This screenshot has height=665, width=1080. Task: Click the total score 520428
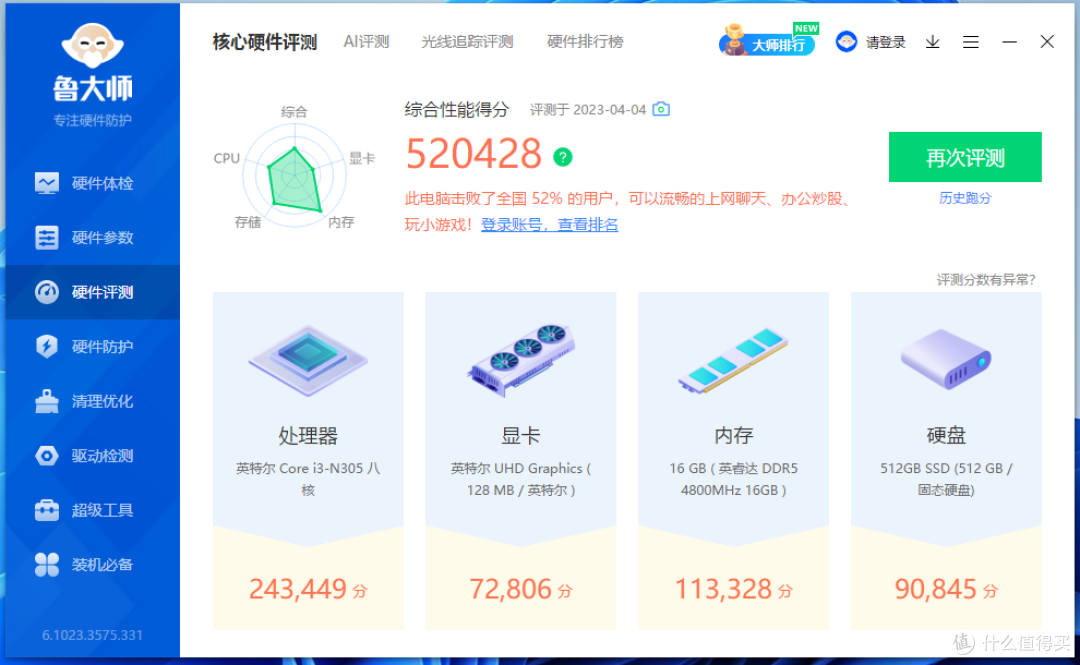tap(473, 153)
